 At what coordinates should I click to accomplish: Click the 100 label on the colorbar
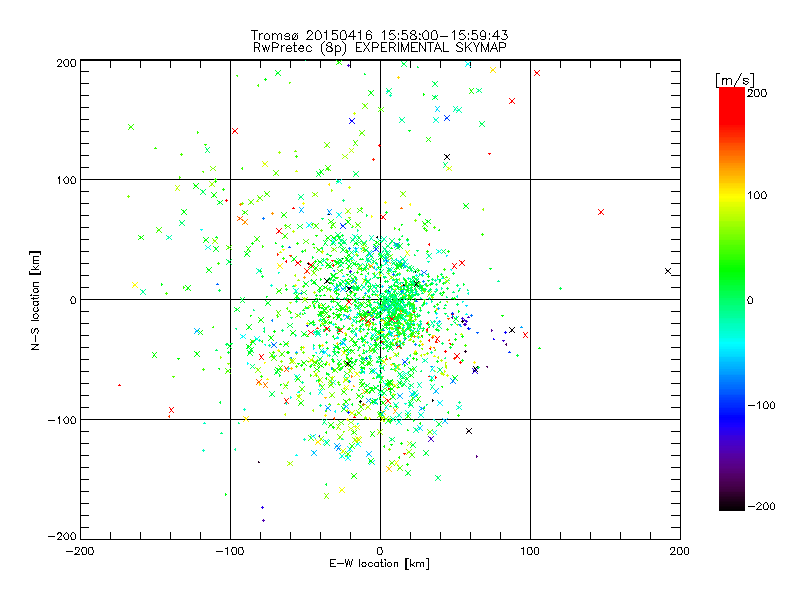(757, 195)
